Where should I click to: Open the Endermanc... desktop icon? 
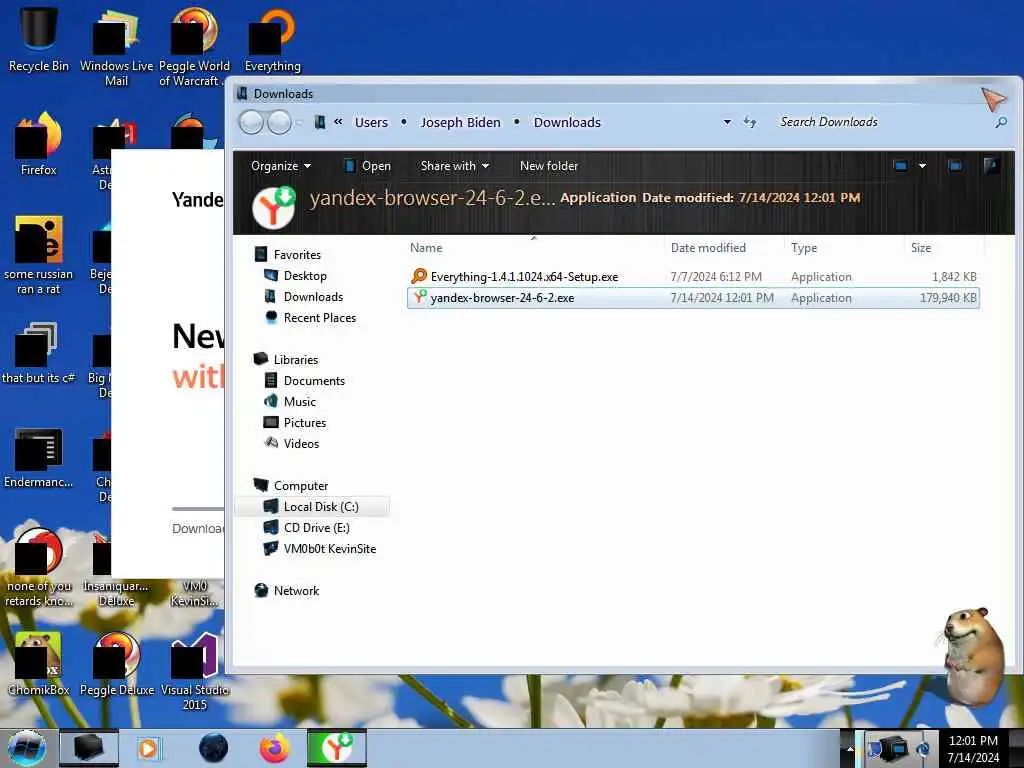coord(39,457)
